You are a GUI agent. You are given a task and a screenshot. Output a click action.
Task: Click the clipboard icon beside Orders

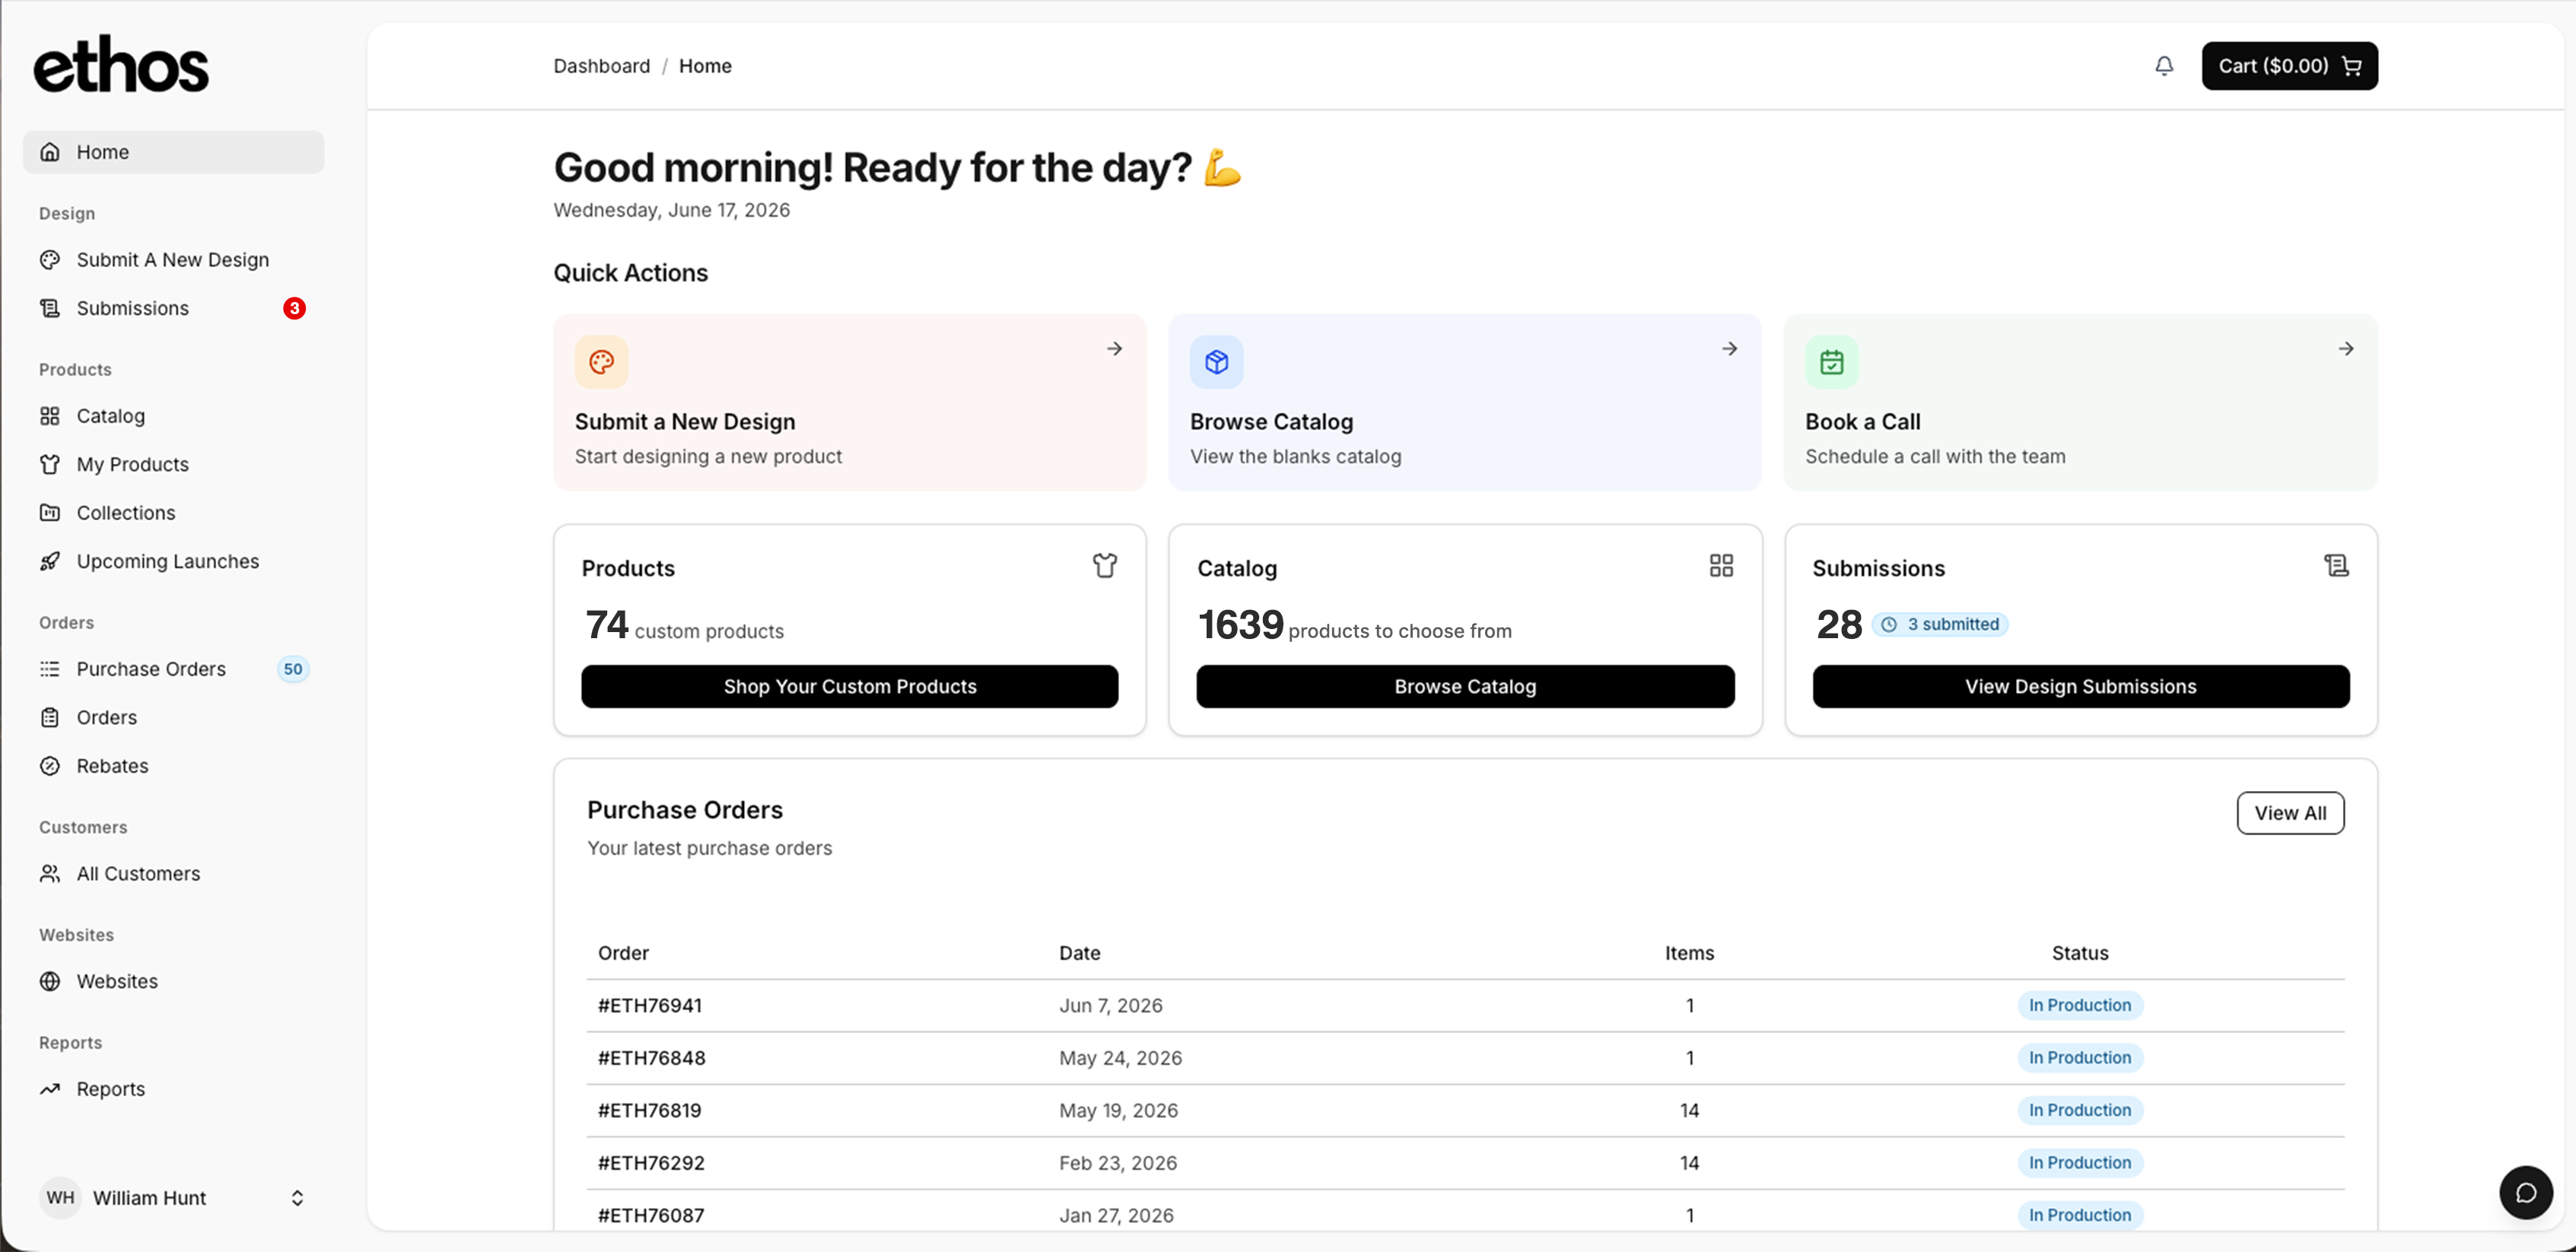point(50,717)
